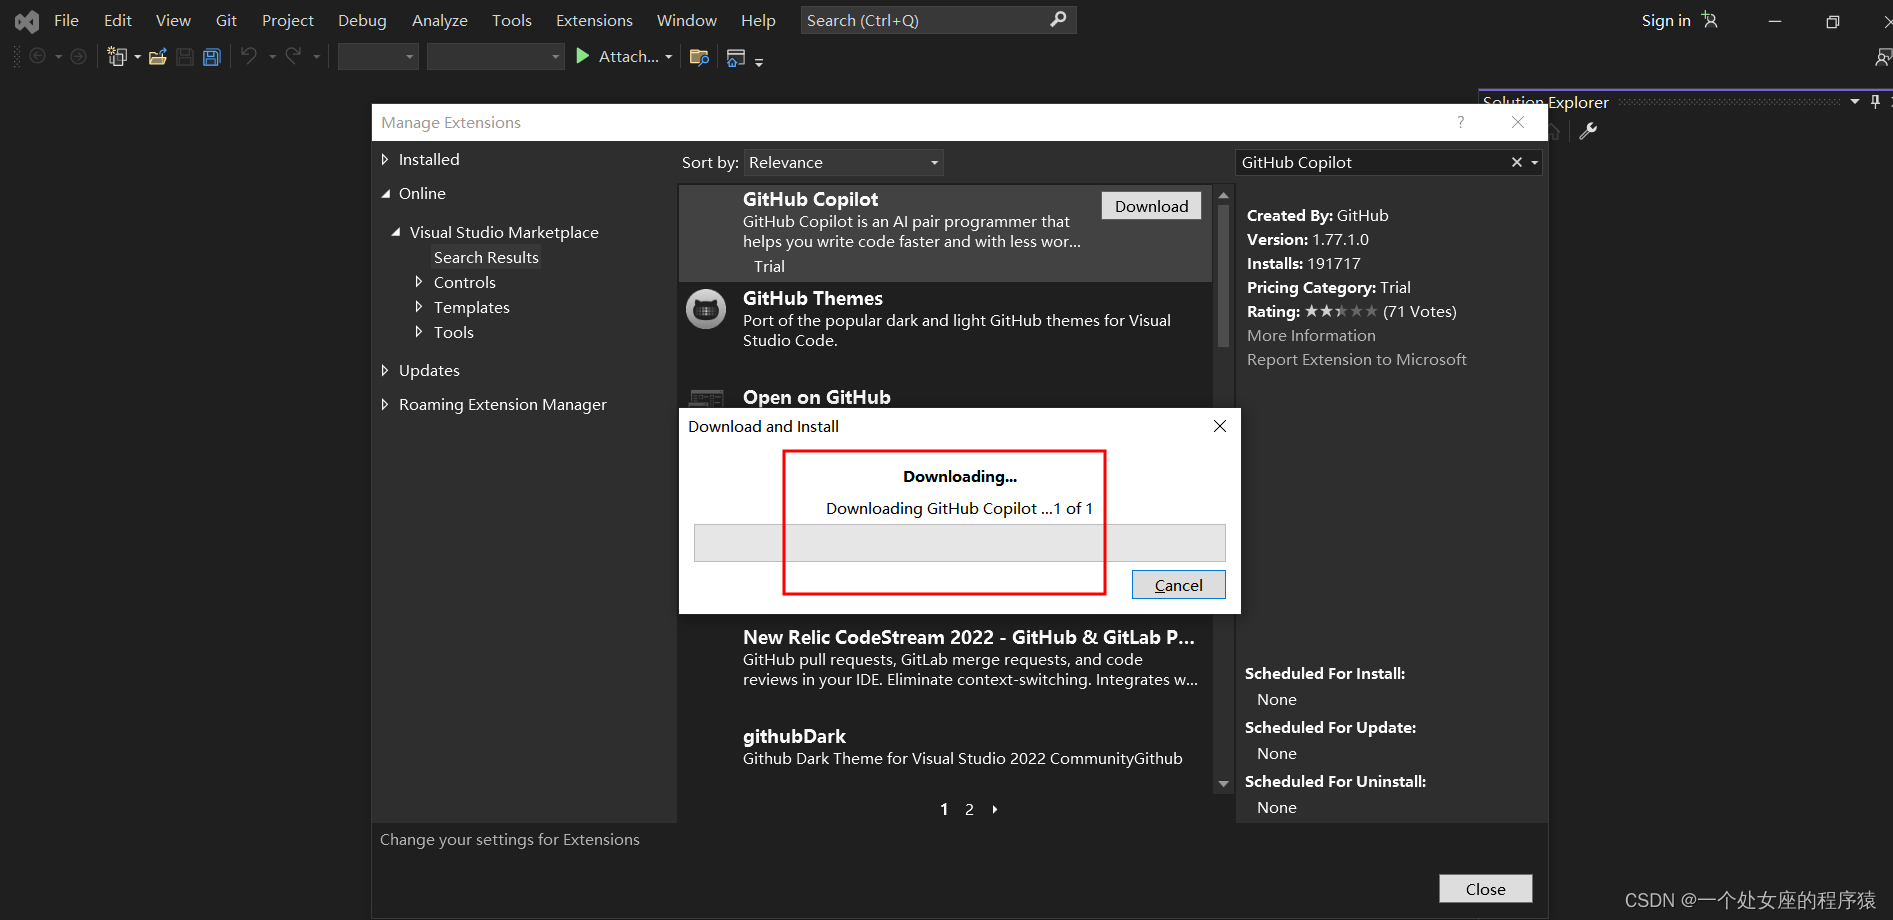Expand the Templates category
The width and height of the screenshot is (1893, 920).
(419, 307)
